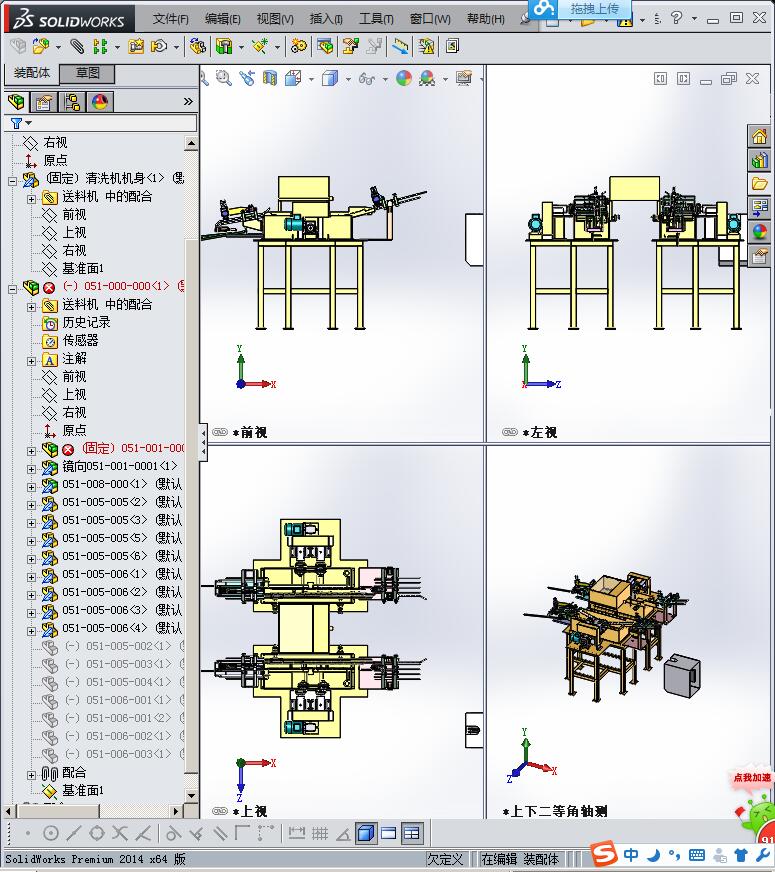Click the Assembly Features icon

point(224,46)
